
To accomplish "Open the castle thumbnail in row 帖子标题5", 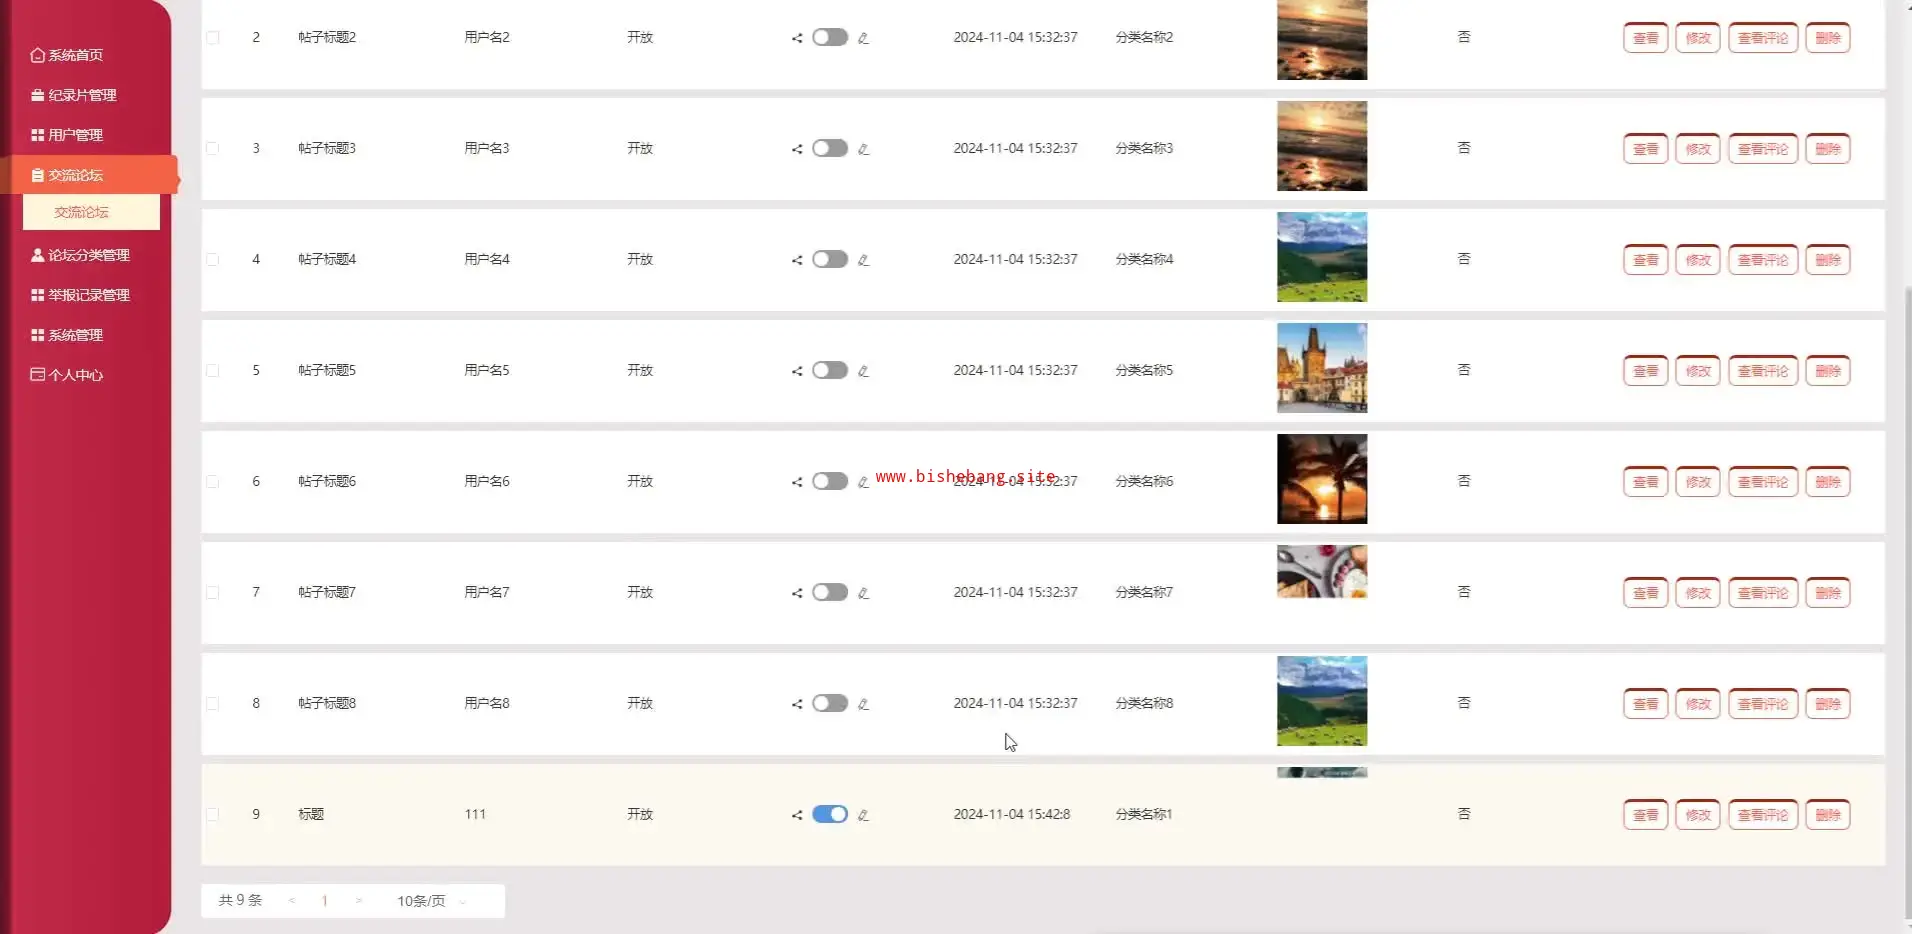I will point(1322,368).
